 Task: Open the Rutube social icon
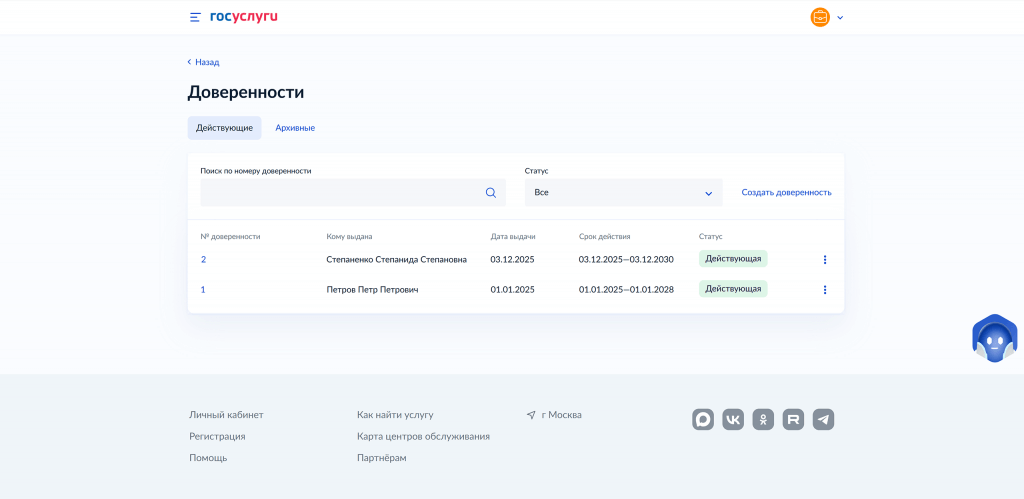[793, 419]
